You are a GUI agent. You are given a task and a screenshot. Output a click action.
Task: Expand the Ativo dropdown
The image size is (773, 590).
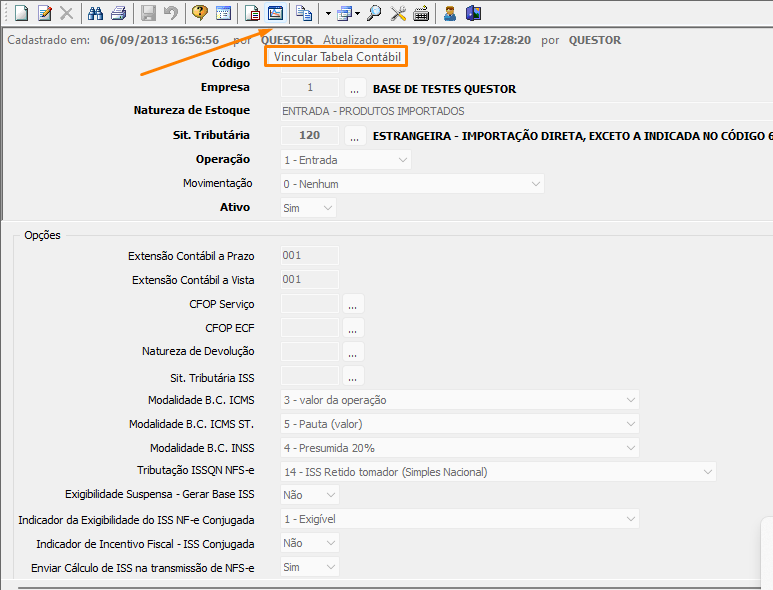click(x=328, y=208)
